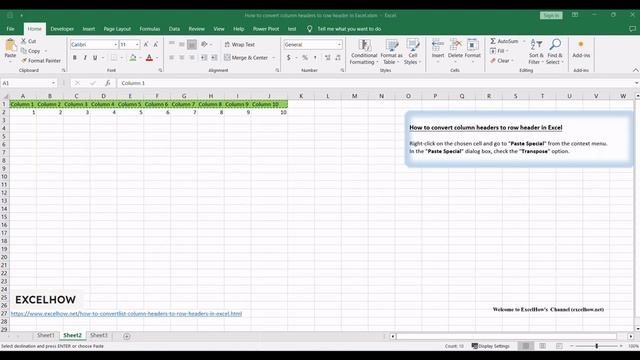Click Display Settings in status bar
This screenshot has width=640, height=360.
pyautogui.click(x=491, y=346)
